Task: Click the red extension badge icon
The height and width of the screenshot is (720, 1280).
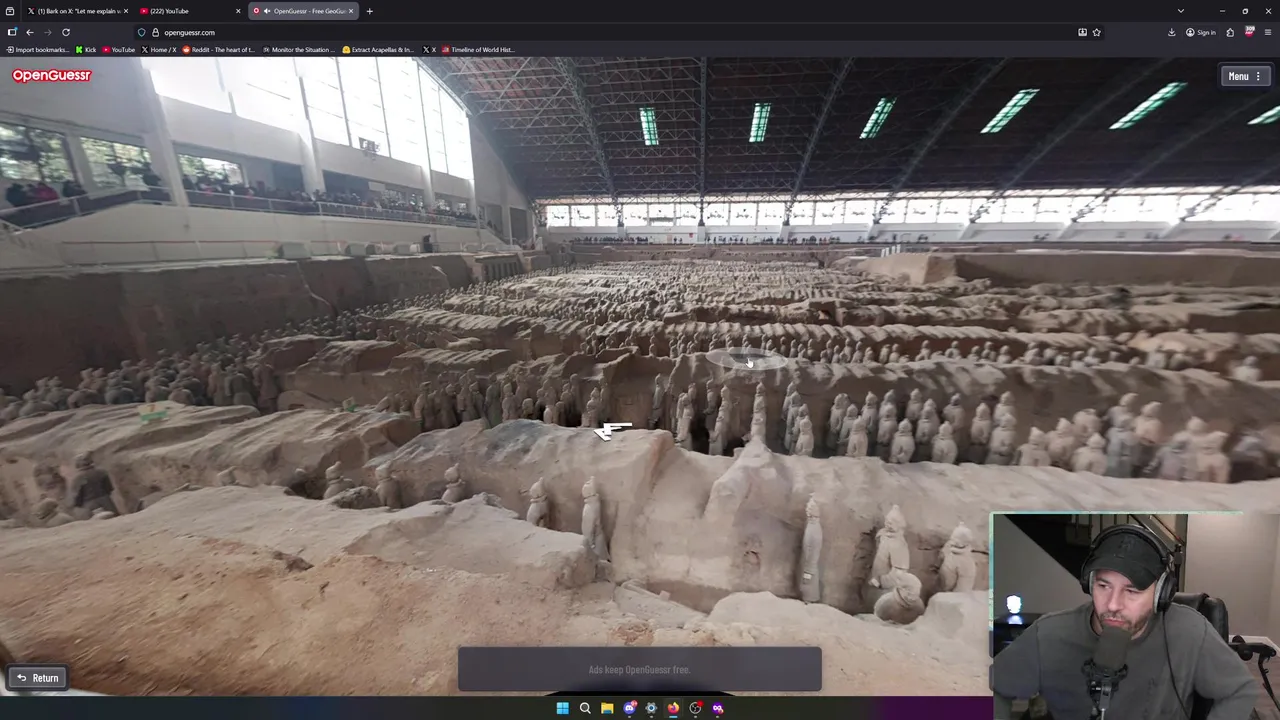Action: [1249, 32]
